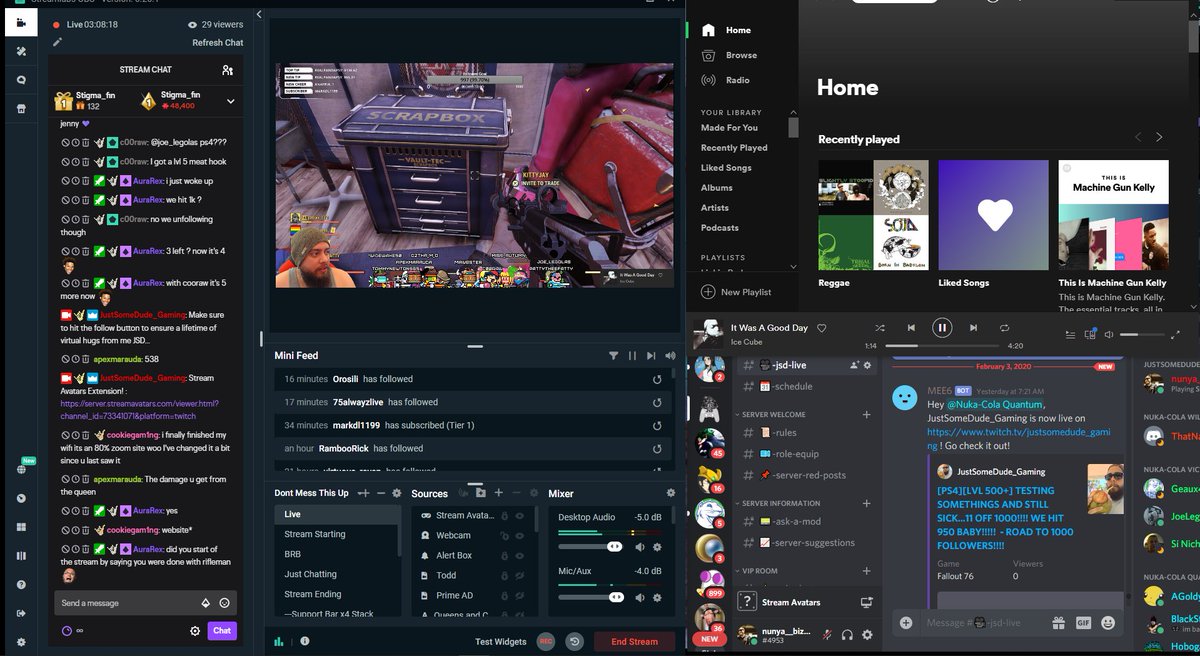The width and height of the screenshot is (1200, 656).
Task: Open the Streamlabs app store icon
Action: point(21,108)
